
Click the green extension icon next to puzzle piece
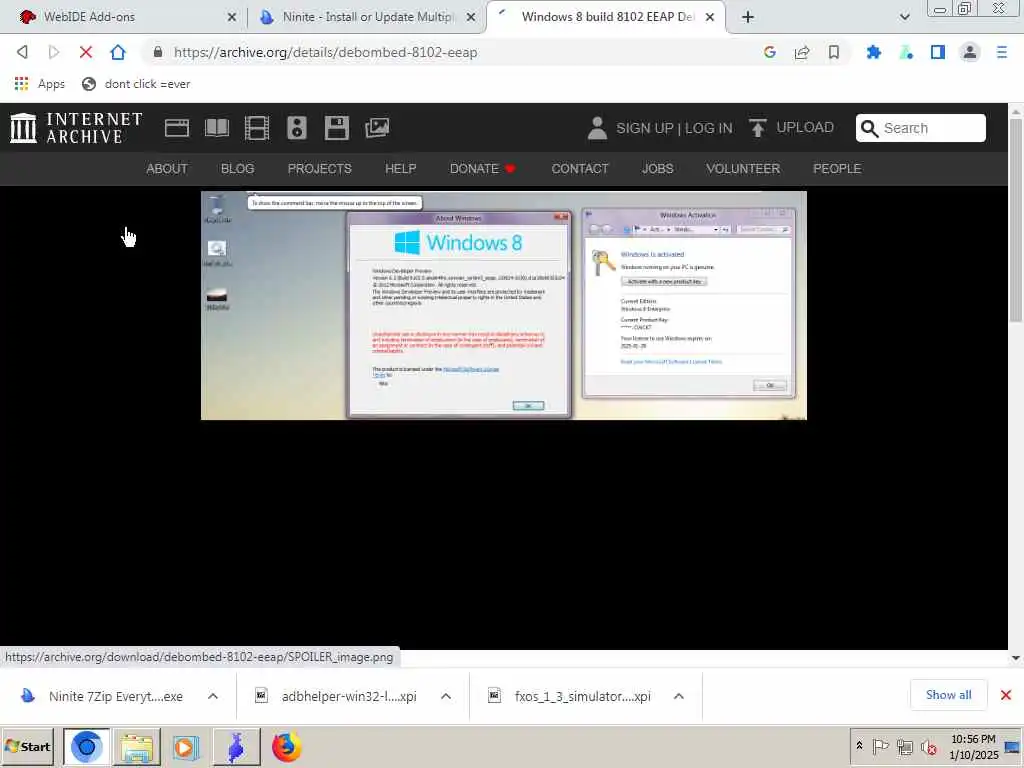(906, 52)
